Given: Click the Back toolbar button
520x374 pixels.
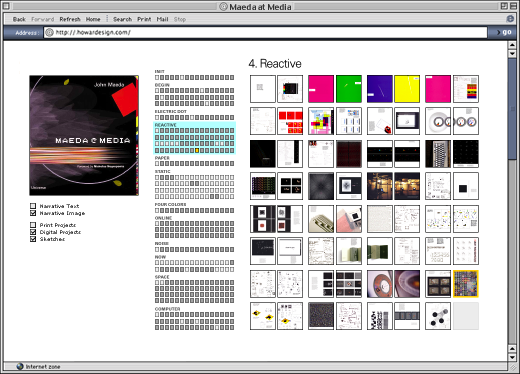Looking at the screenshot, I should click(x=19, y=19).
